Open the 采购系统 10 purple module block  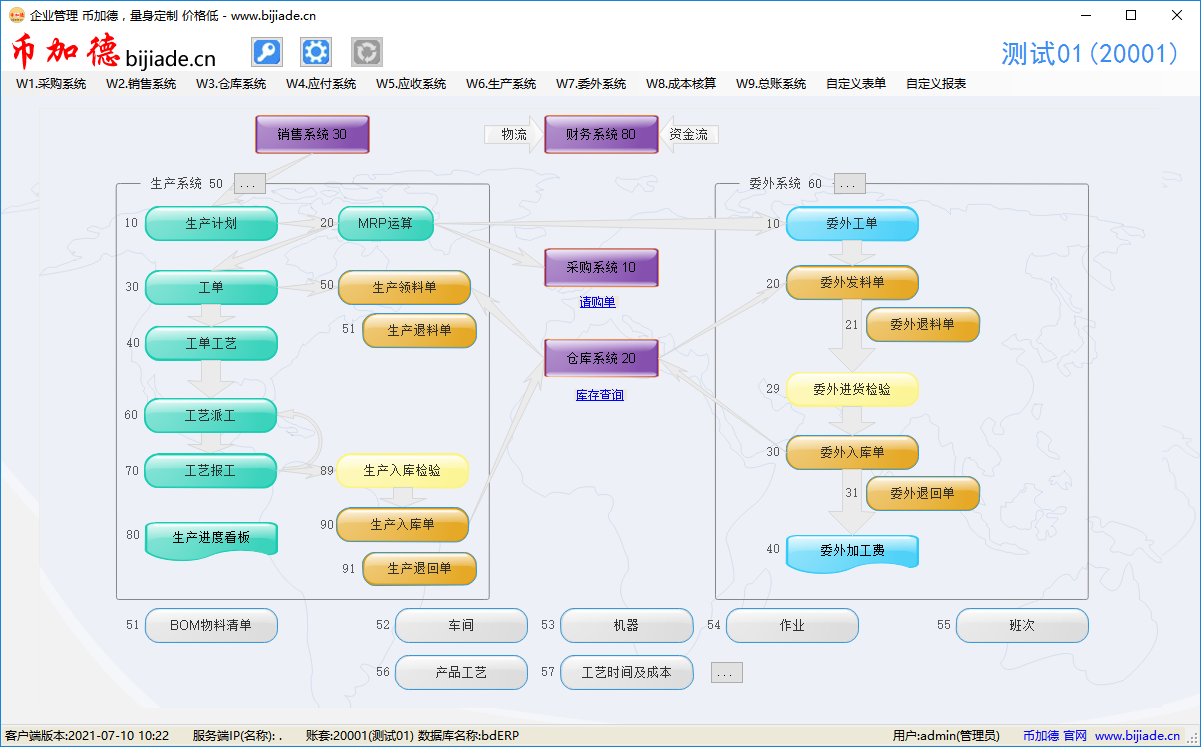(x=601, y=267)
